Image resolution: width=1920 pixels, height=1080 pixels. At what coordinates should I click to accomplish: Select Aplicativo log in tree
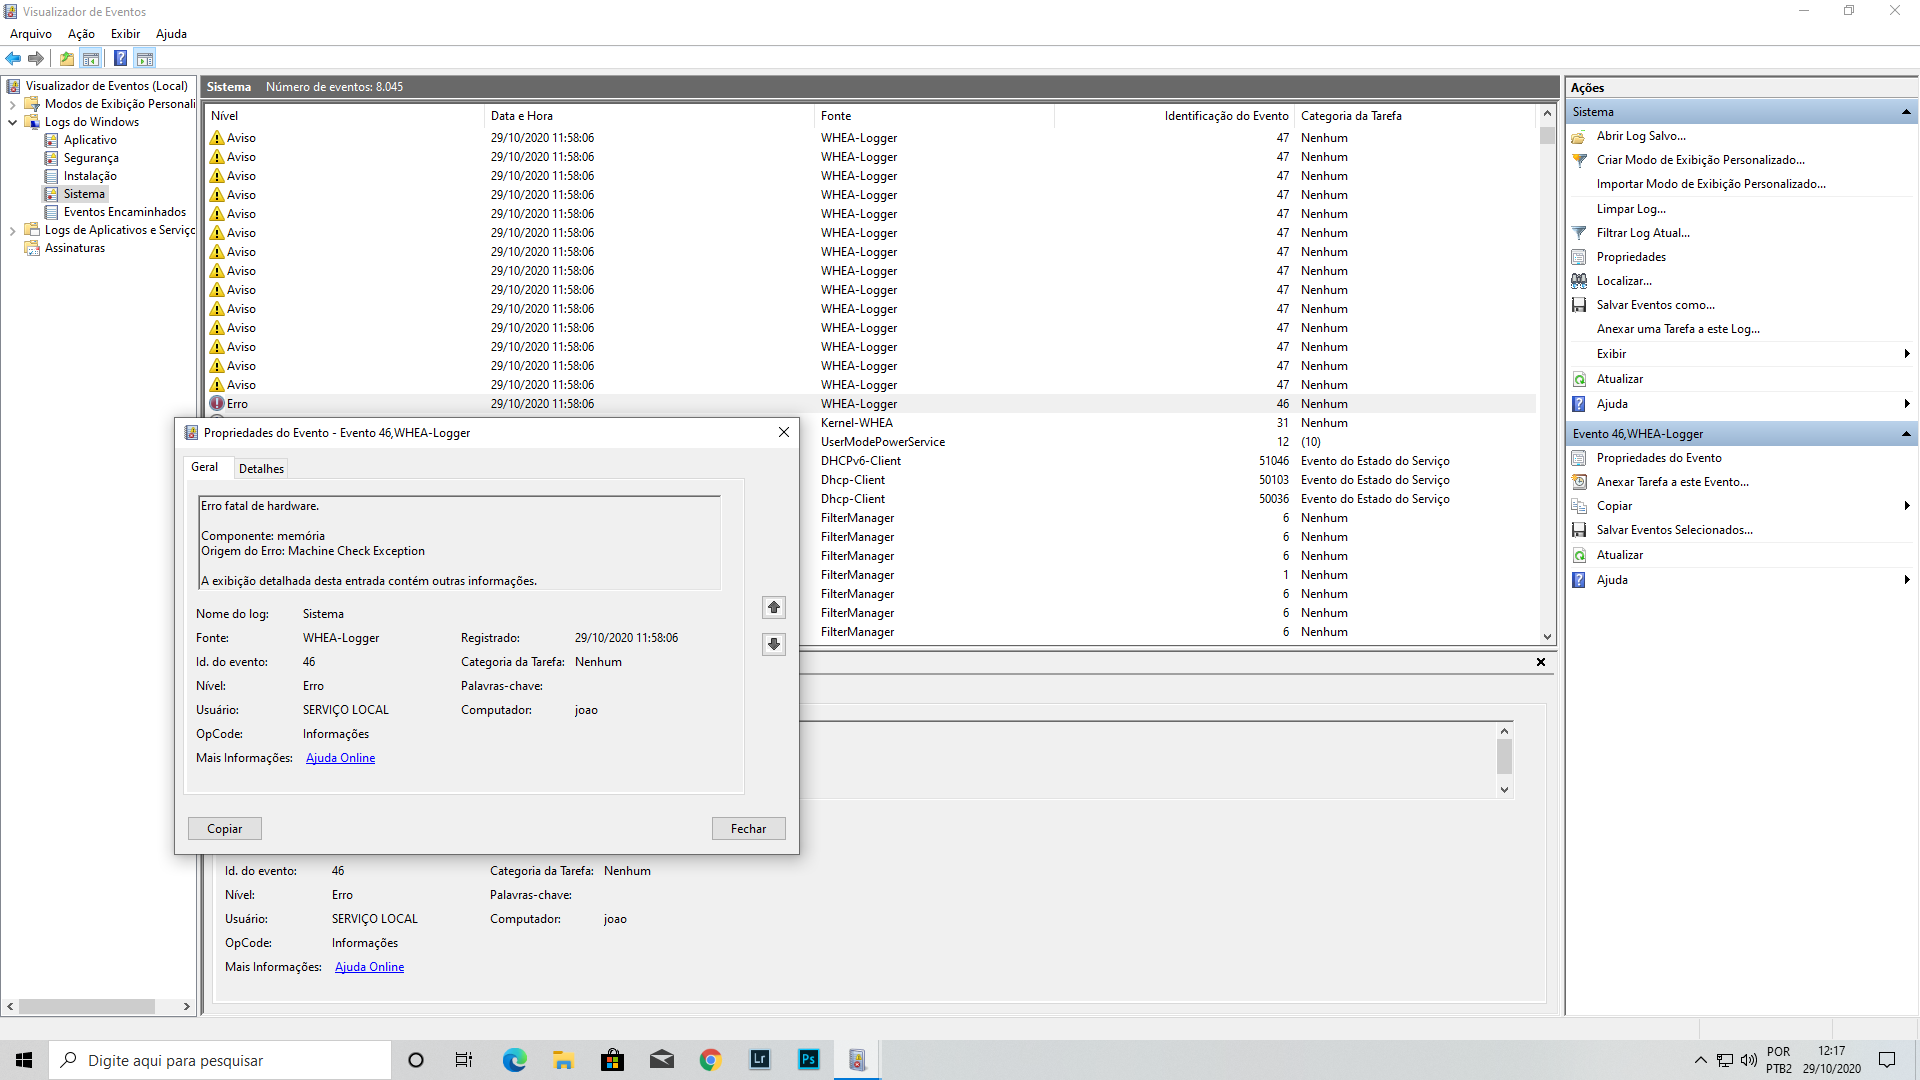[90, 140]
